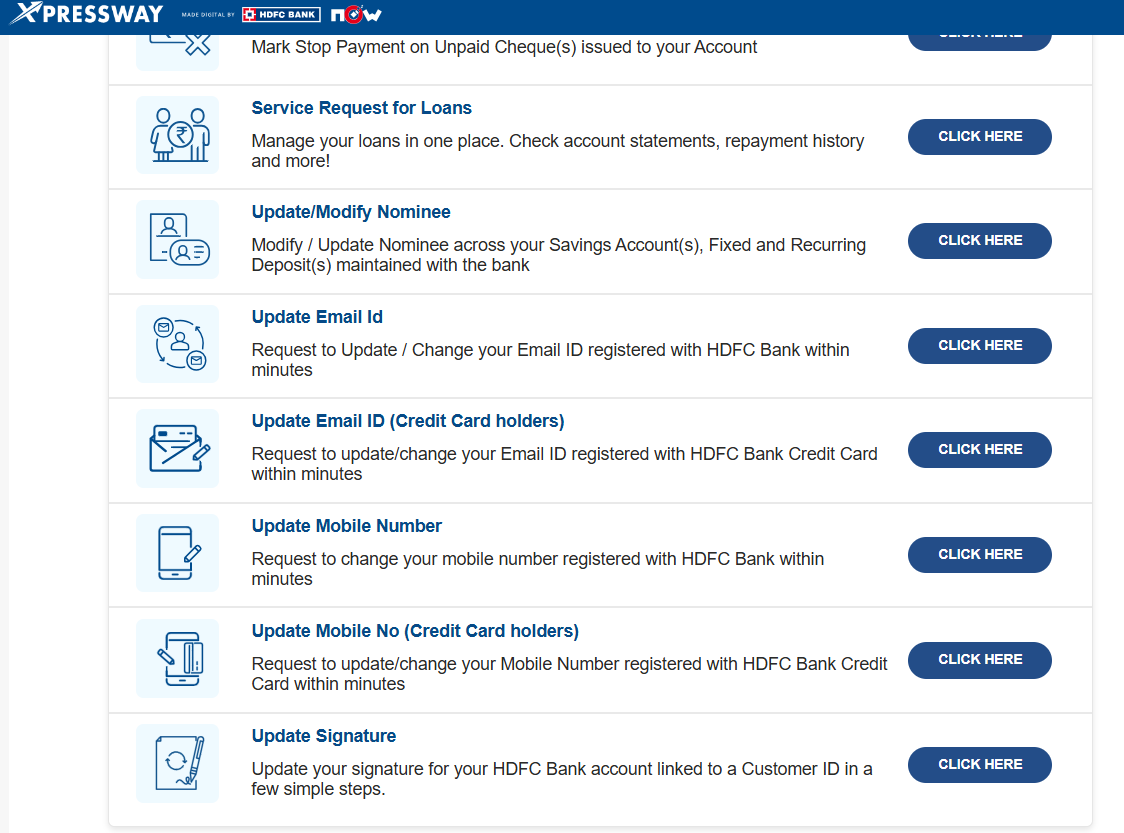Click the Update/Modify Nominee icon
Viewport: 1124px width, 833px height.
[x=178, y=239]
